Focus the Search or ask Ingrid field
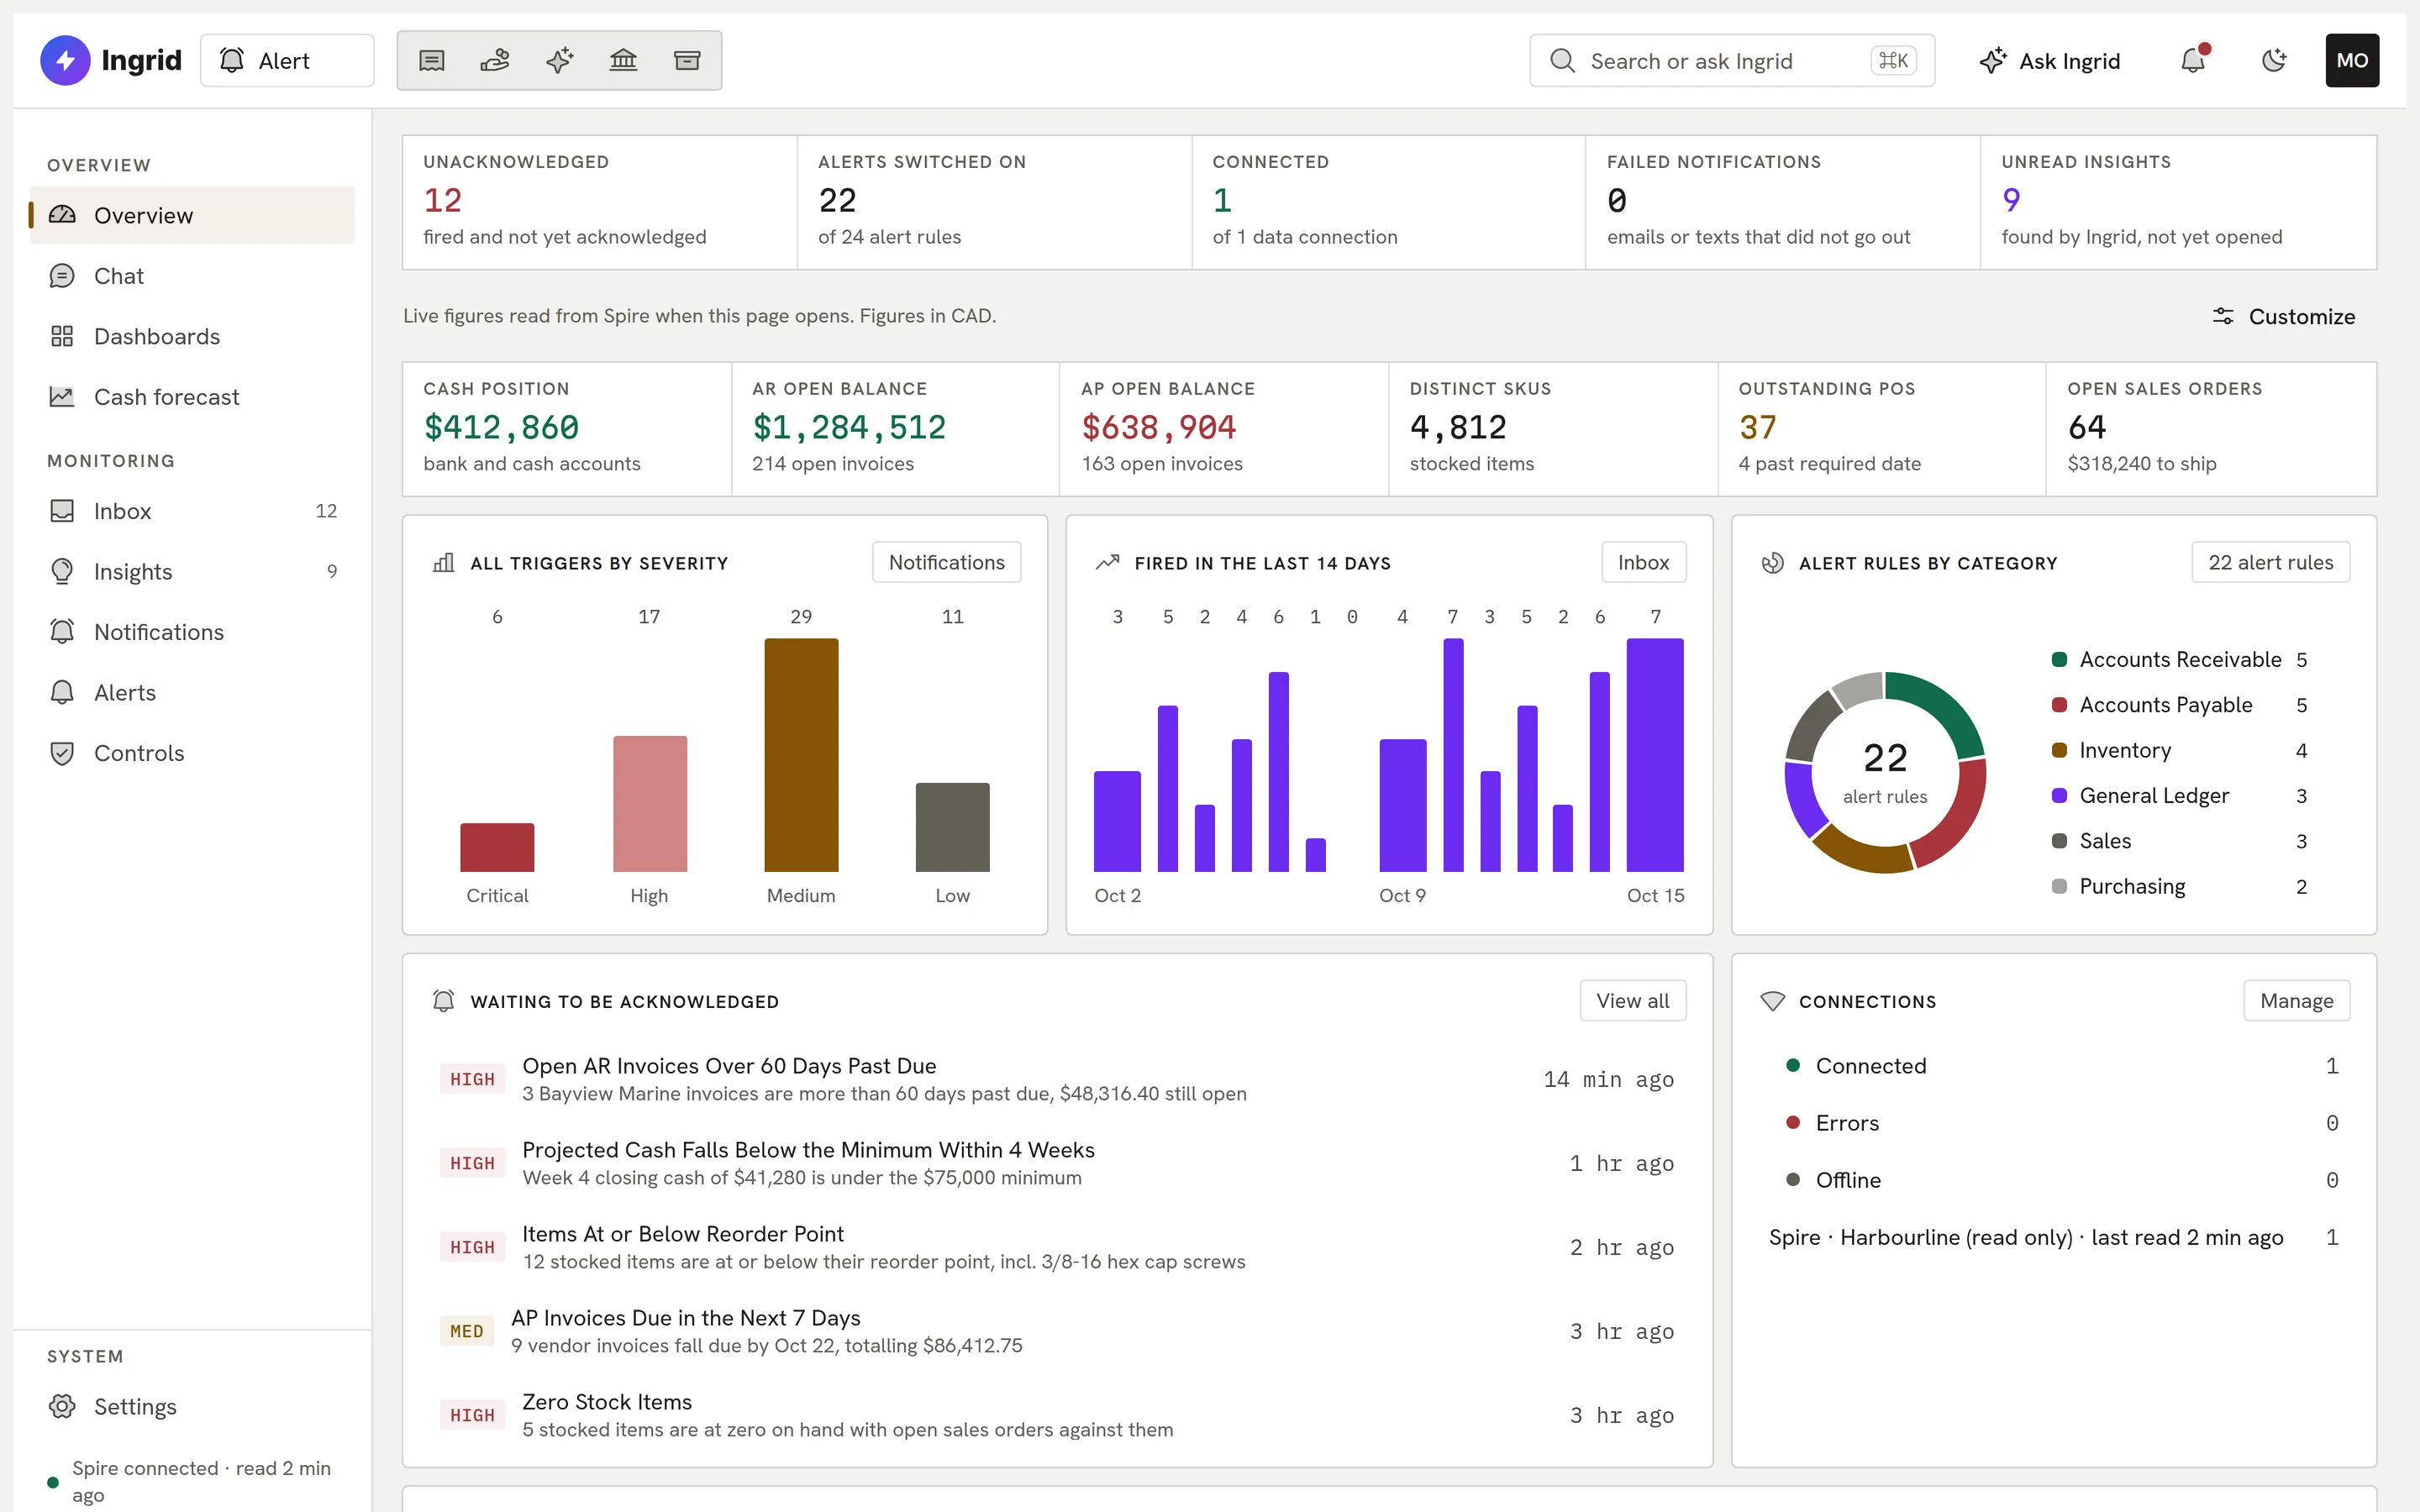 point(1732,61)
